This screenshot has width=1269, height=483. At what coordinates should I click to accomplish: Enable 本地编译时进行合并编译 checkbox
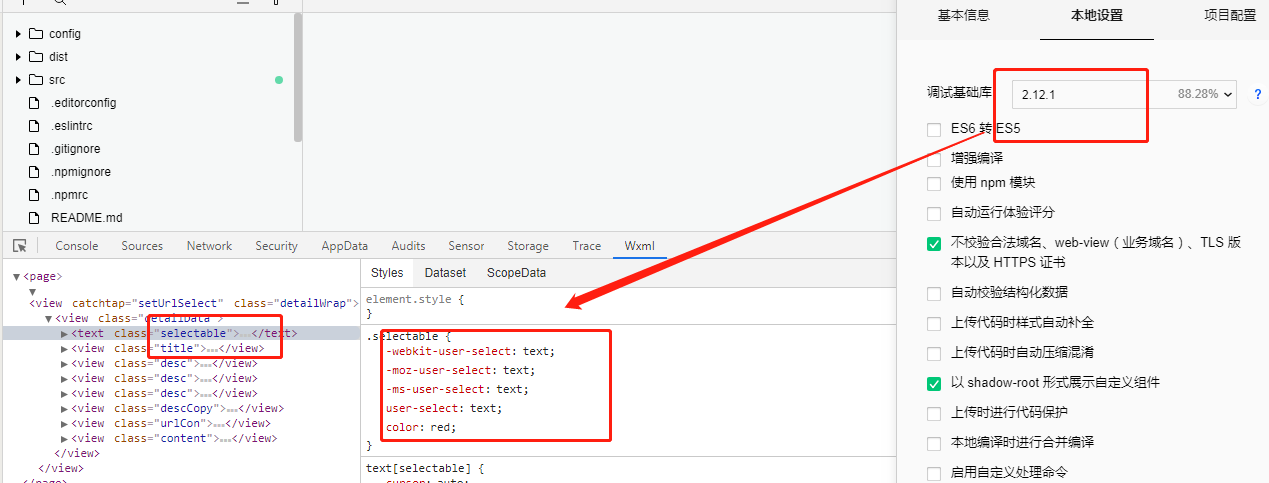pos(934,443)
